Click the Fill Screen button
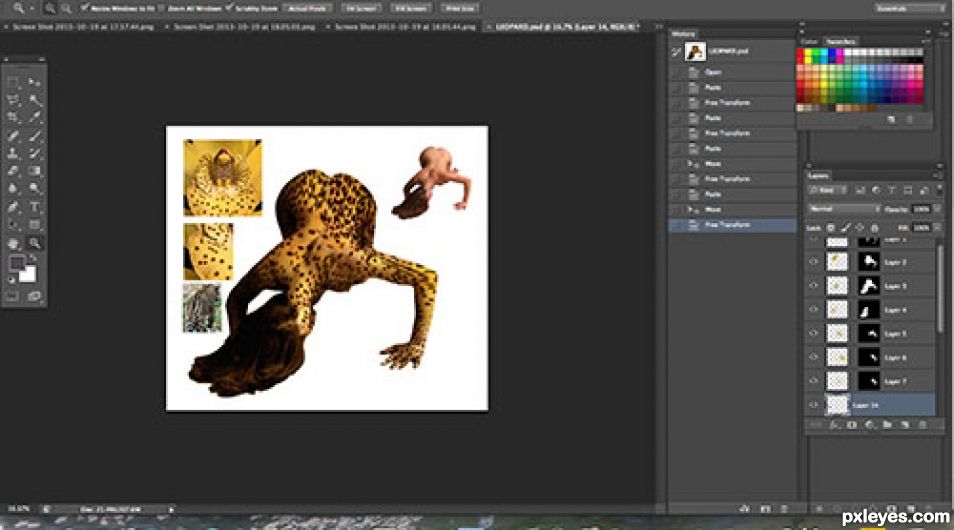This screenshot has height=530, width=954. click(411, 9)
